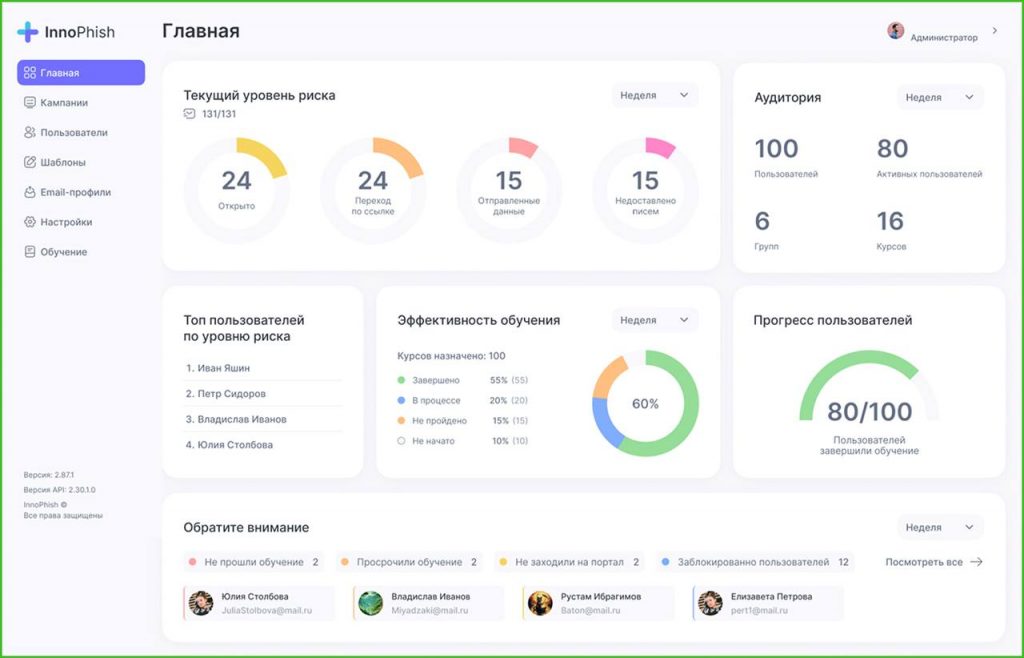Click the Пользователи sidebar icon
This screenshot has height=658, width=1024.
click(30, 132)
